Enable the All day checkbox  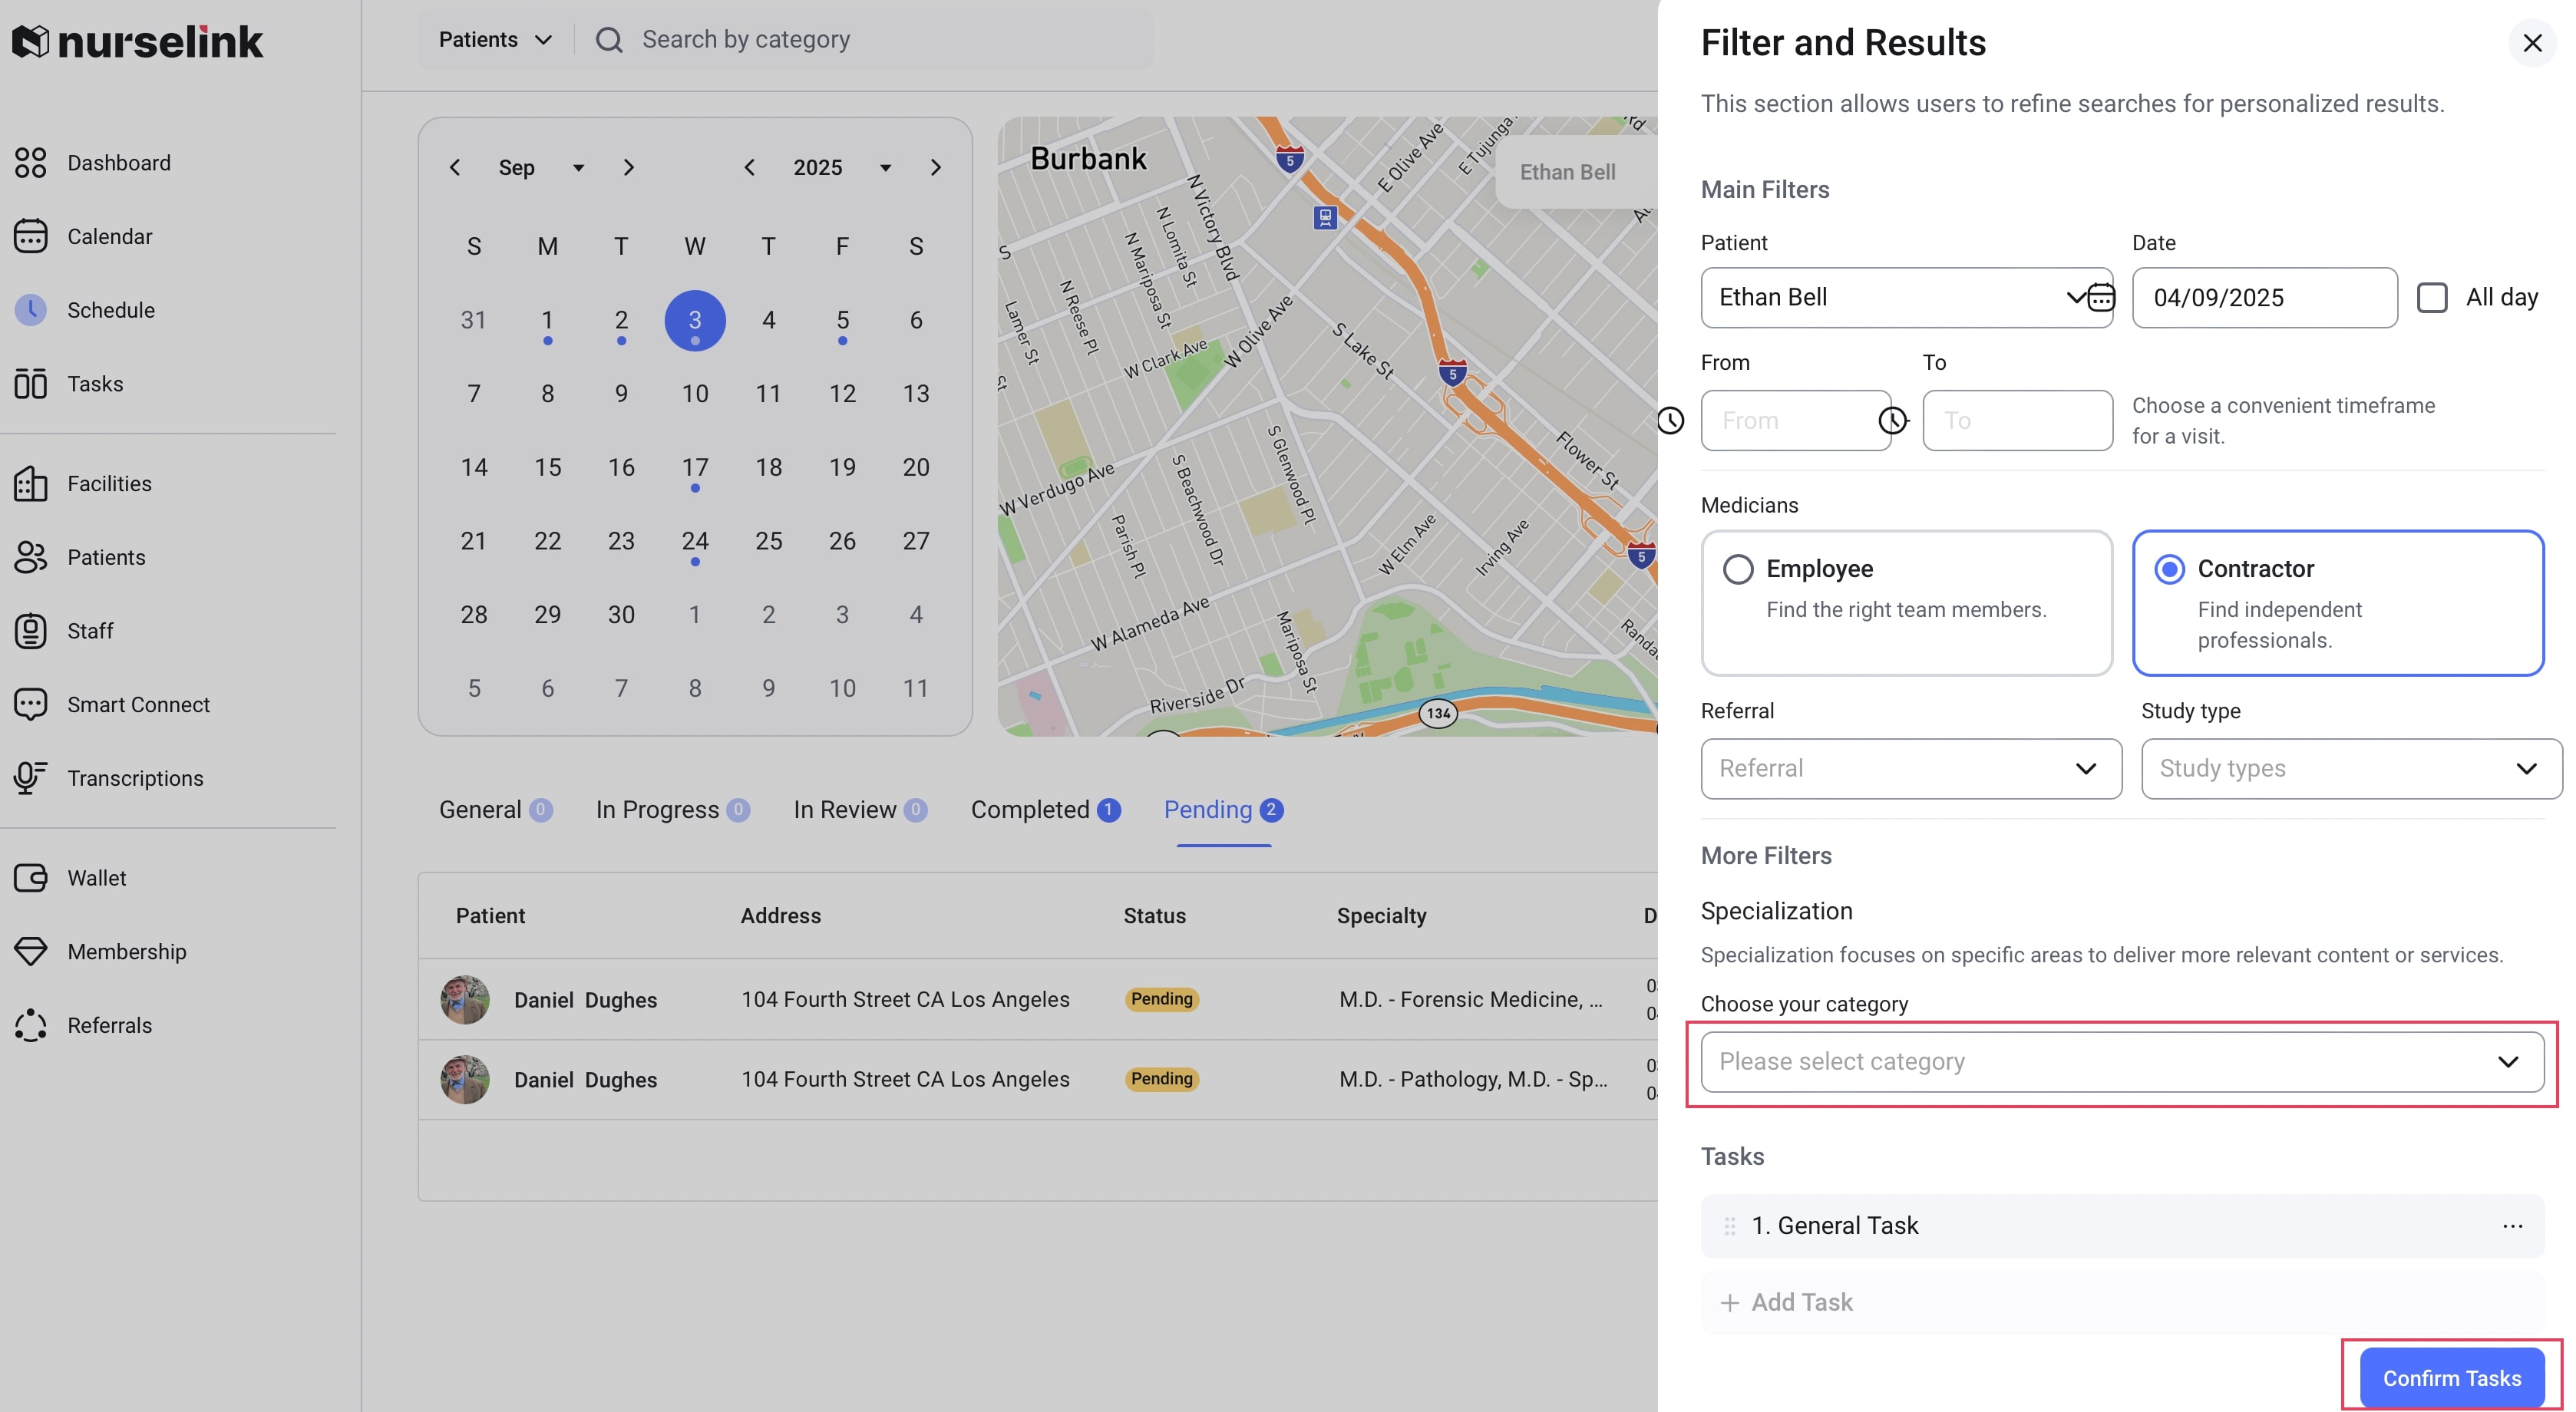tap(2432, 298)
